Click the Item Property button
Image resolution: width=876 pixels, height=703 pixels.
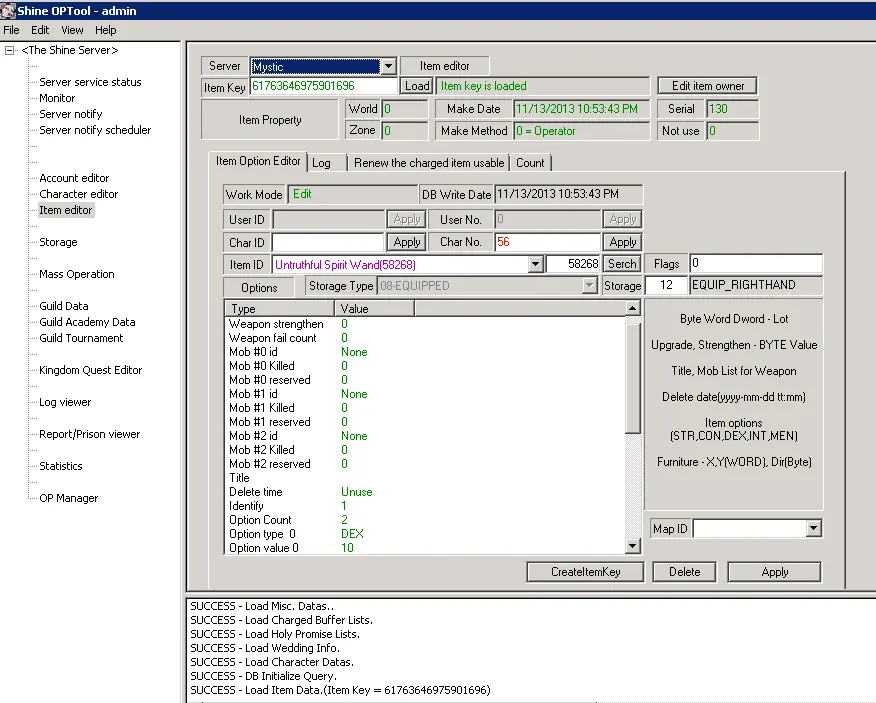click(x=270, y=120)
